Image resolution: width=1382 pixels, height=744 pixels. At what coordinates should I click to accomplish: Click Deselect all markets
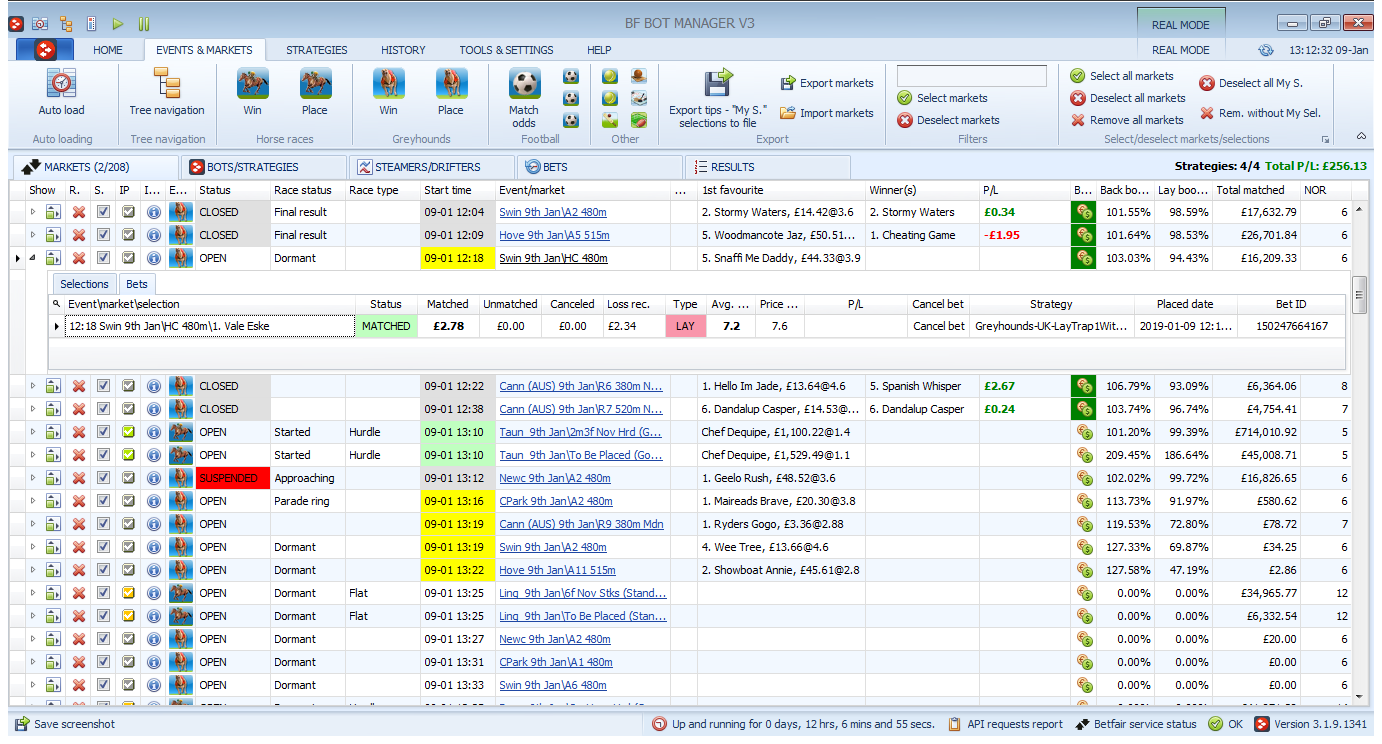pos(1128,98)
